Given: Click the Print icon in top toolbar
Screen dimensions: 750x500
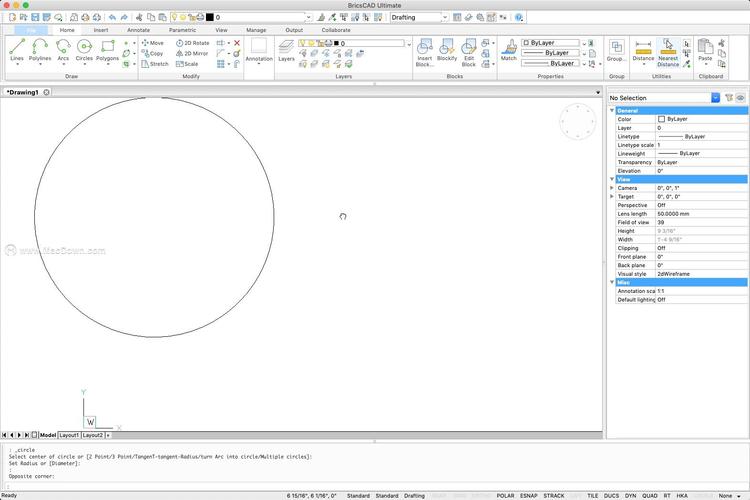Looking at the screenshot, I should click(85, 17).
